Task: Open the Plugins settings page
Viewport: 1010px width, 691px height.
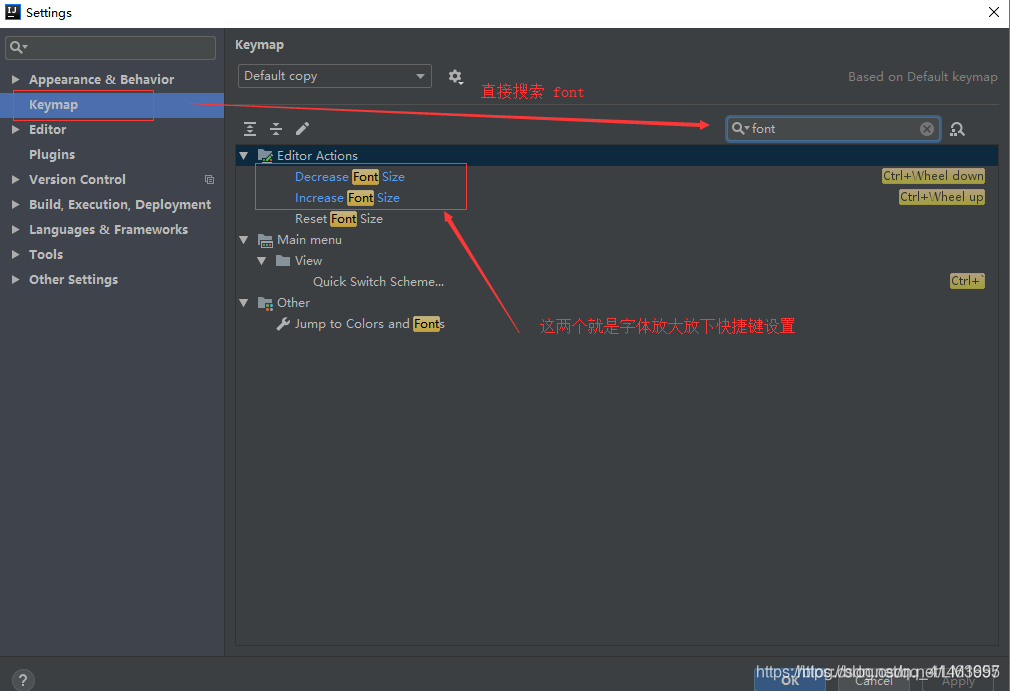Action: coord(52,155)
